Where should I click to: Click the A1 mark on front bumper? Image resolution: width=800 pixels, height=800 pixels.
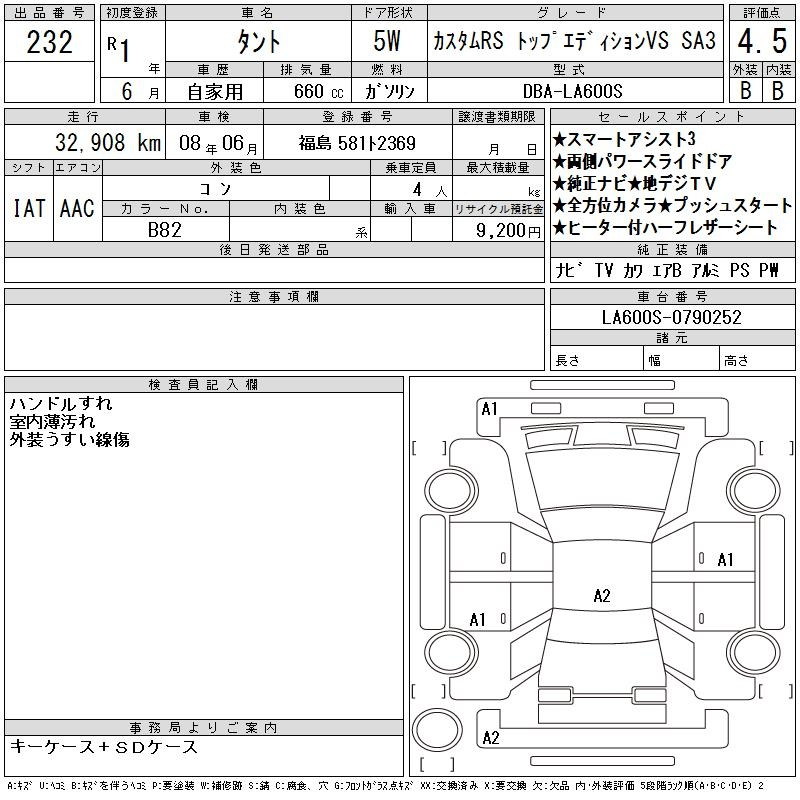[489, 409]
